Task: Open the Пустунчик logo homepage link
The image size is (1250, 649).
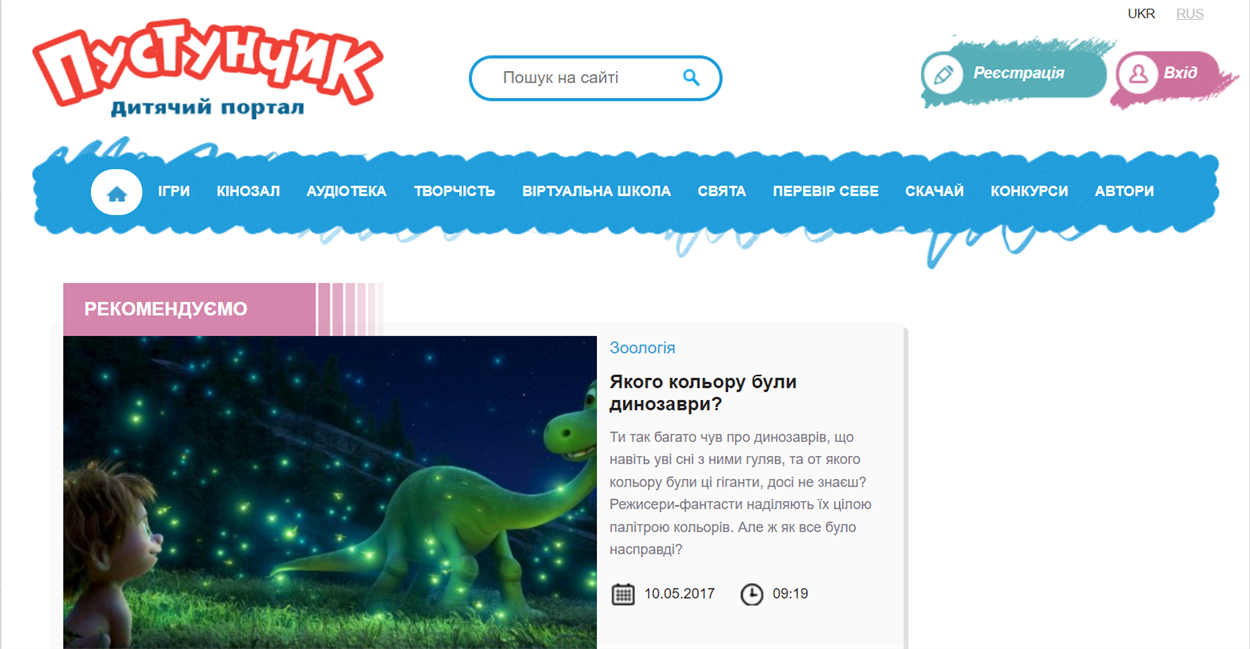Action: pos(207,71)
